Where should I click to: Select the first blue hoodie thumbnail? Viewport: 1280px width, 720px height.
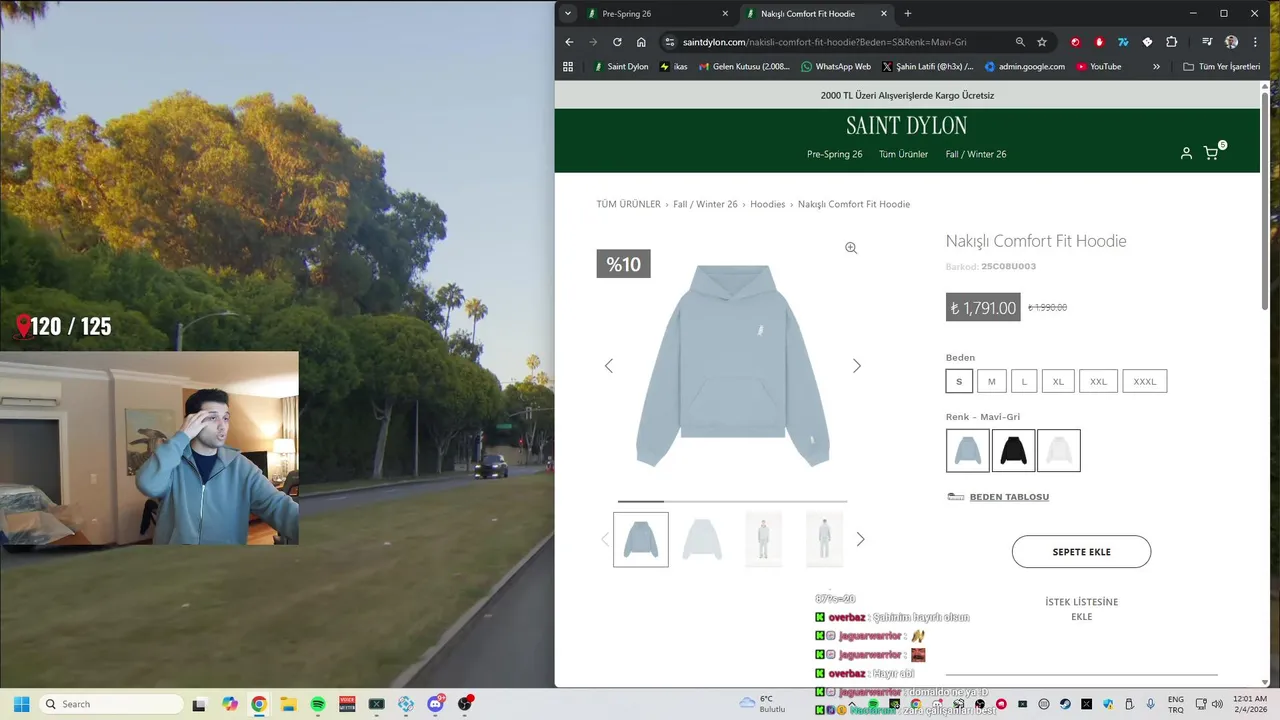point(641,540)
